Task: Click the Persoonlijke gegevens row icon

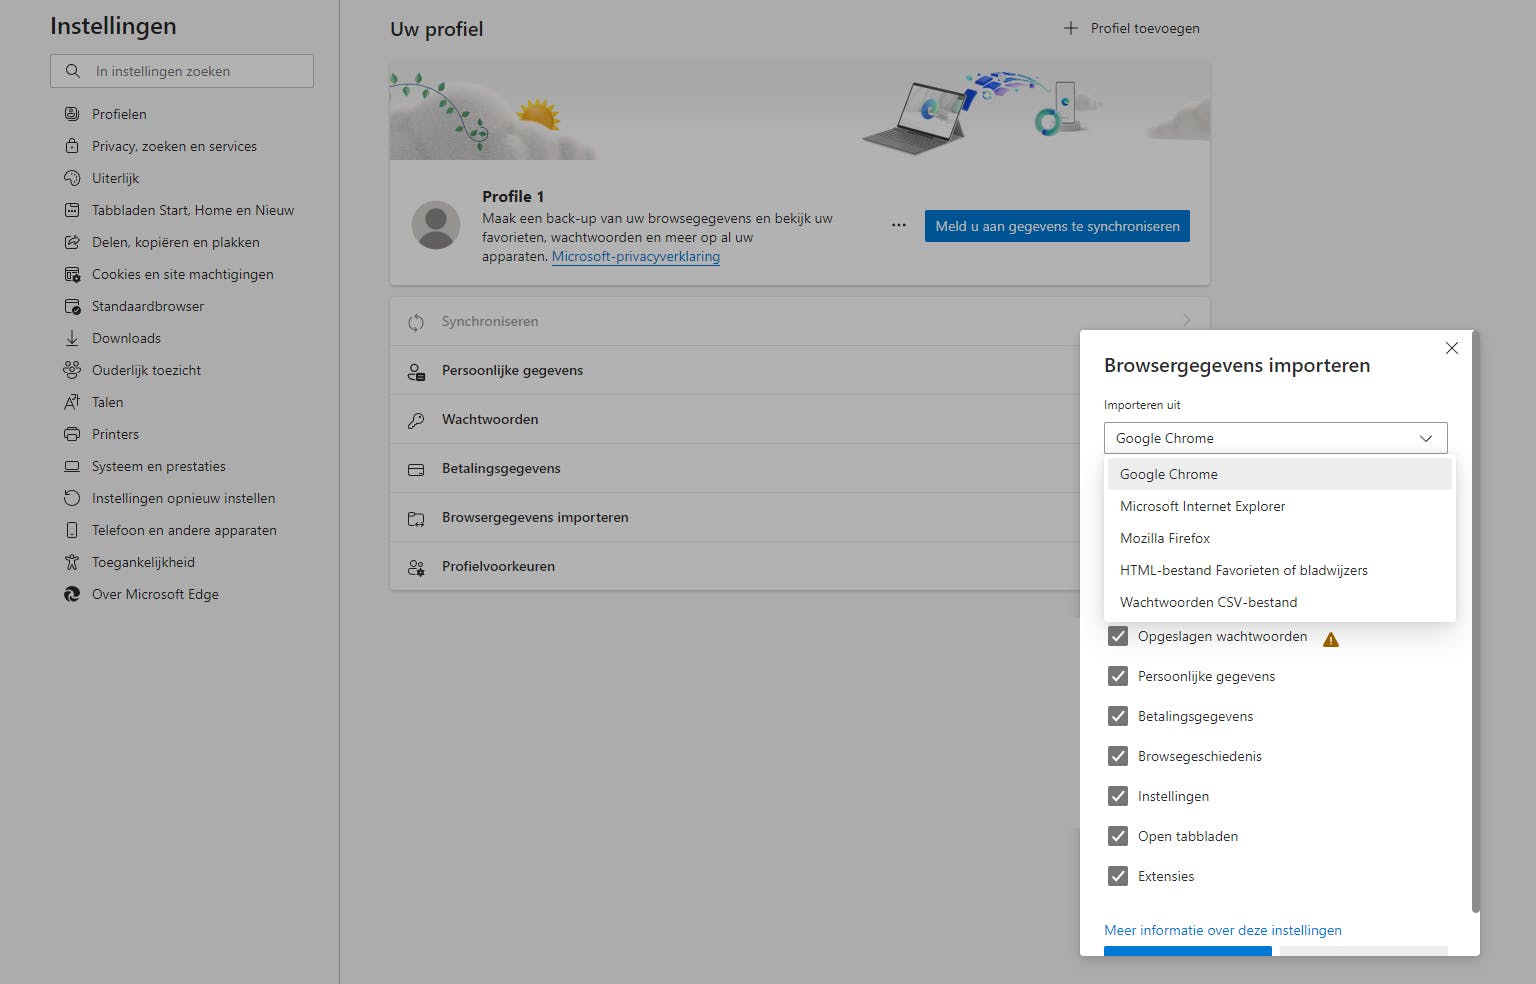Action: click(416, 371)
